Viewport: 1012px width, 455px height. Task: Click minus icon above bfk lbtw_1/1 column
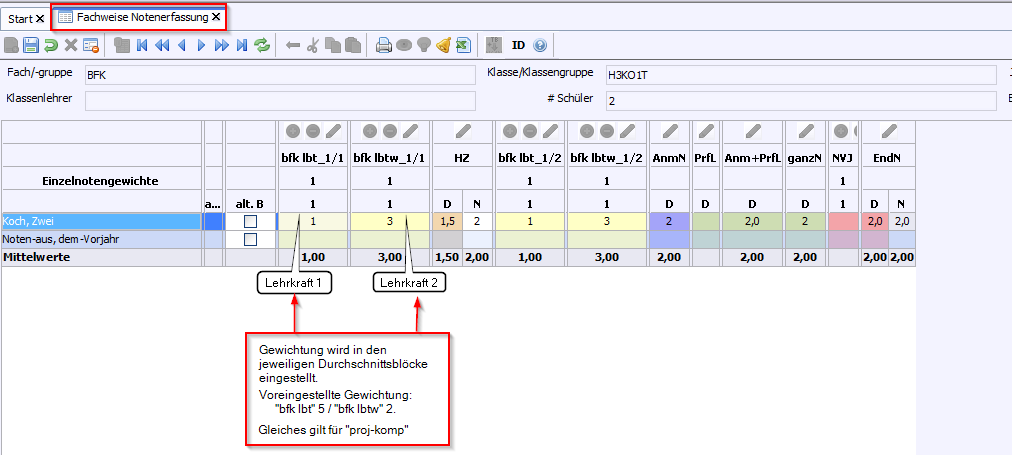point(389,131)
